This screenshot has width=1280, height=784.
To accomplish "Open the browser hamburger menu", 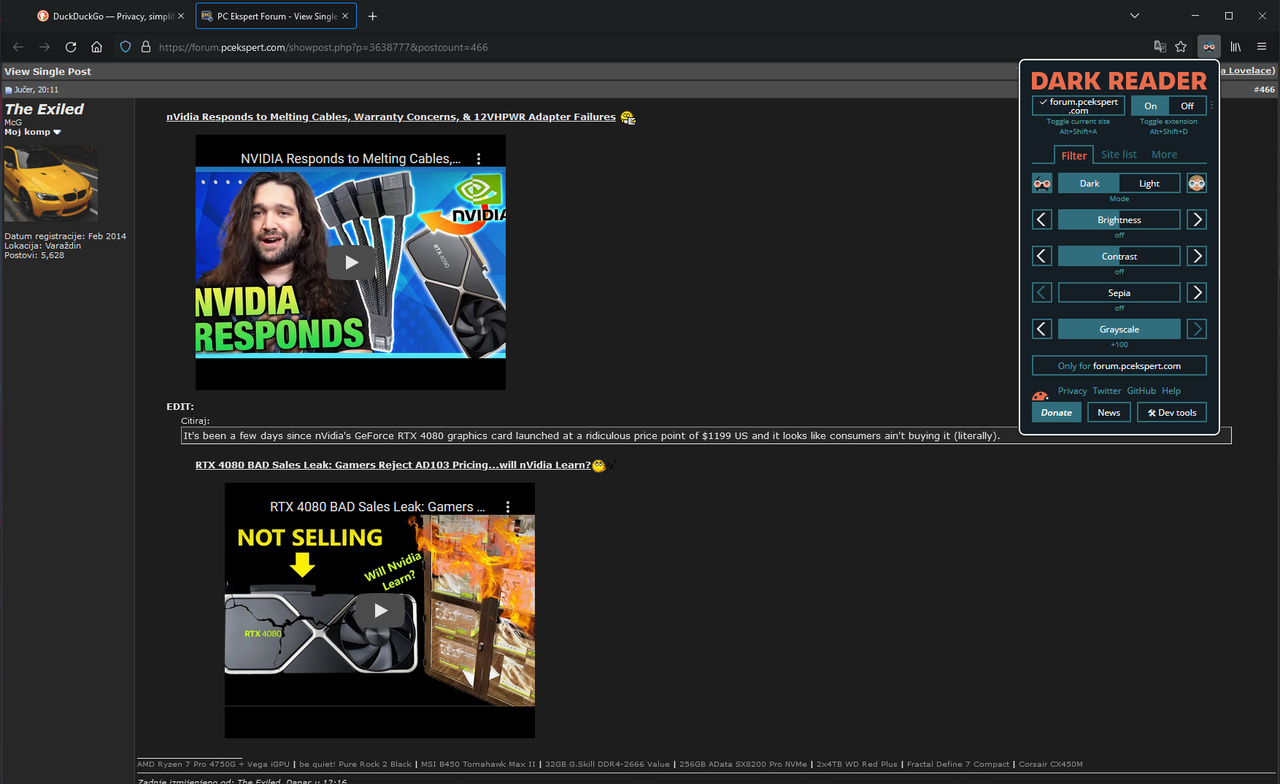I will click(1262, 46).
